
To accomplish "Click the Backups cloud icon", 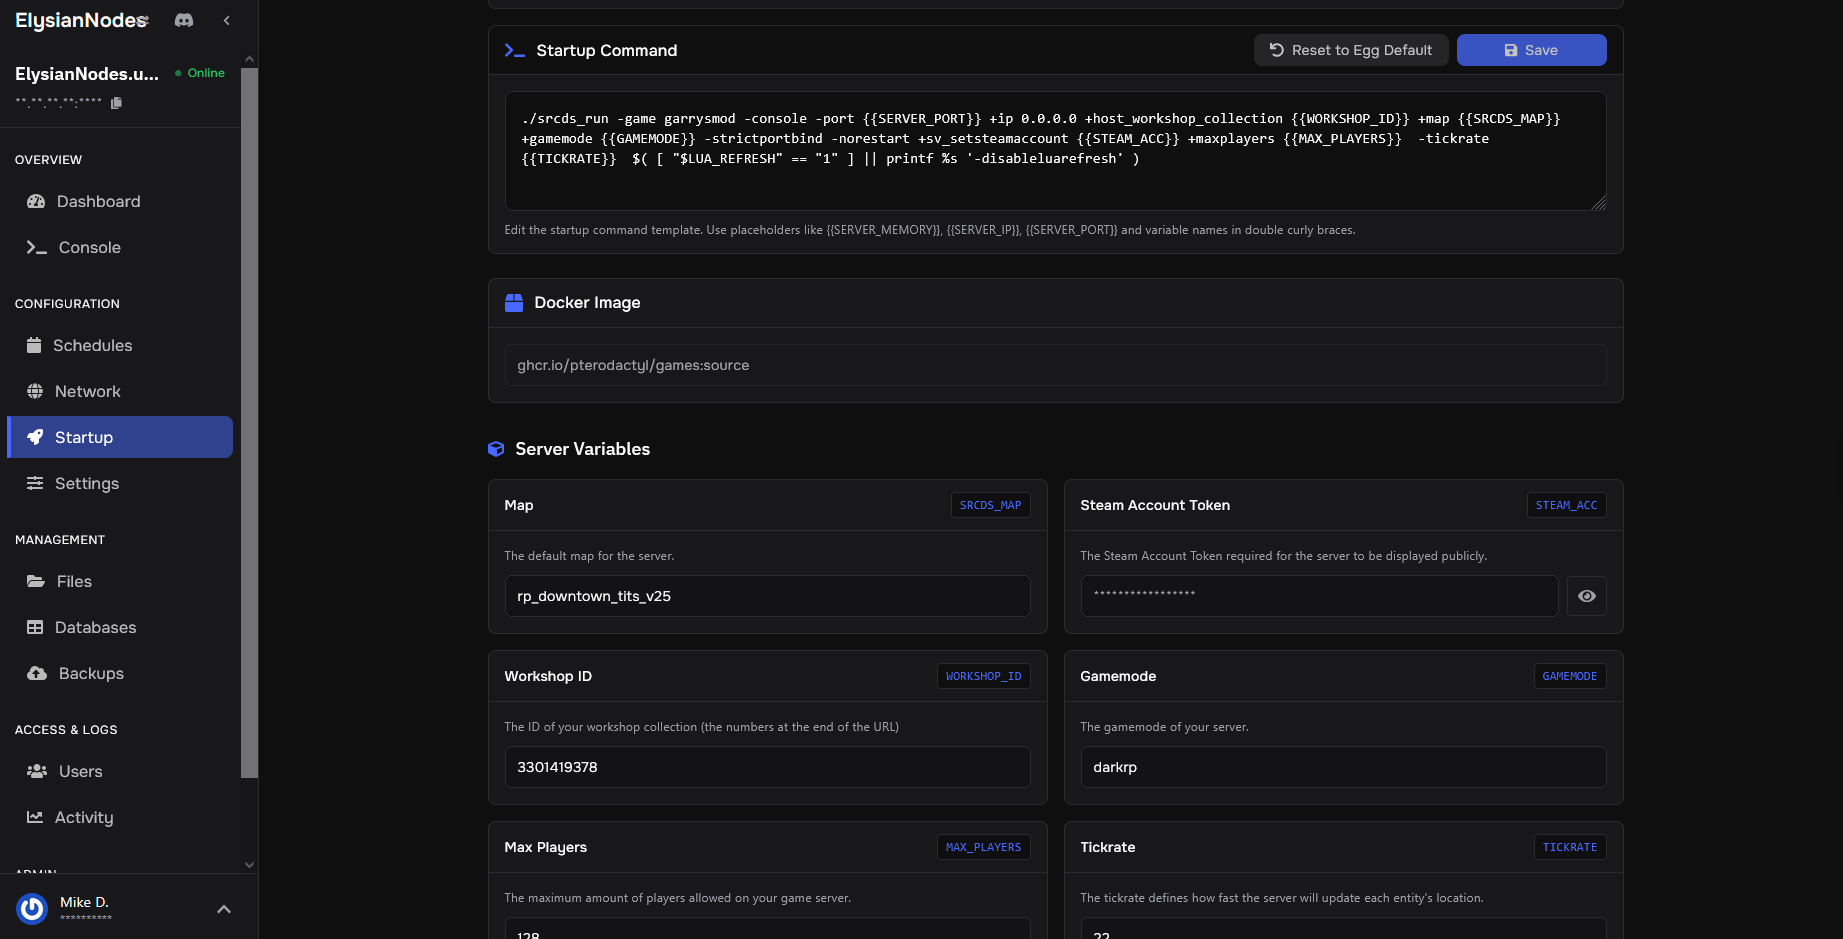I will [37, 673].
